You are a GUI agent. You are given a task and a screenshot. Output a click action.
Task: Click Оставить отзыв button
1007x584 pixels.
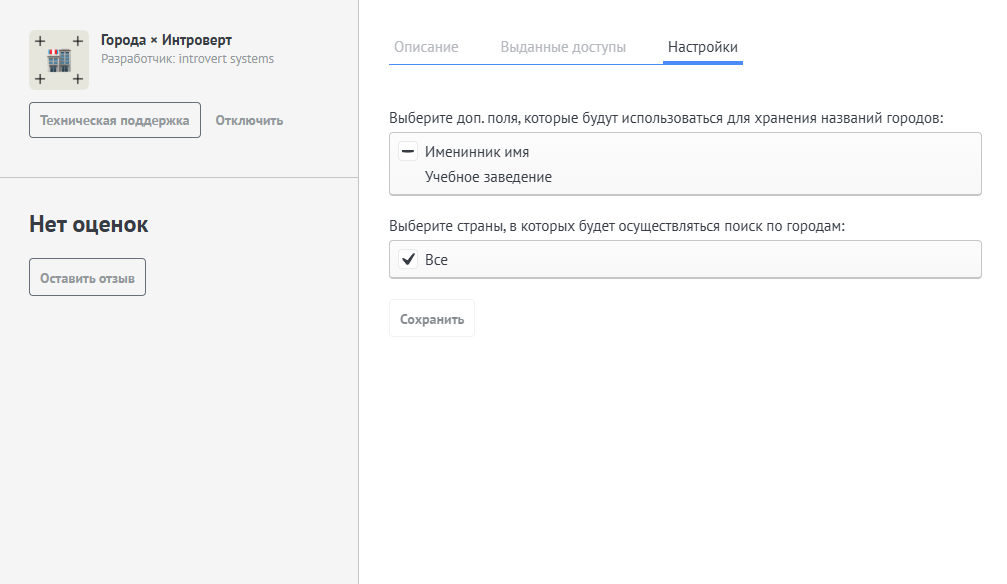pyautogui.click(x=87, y=278)
